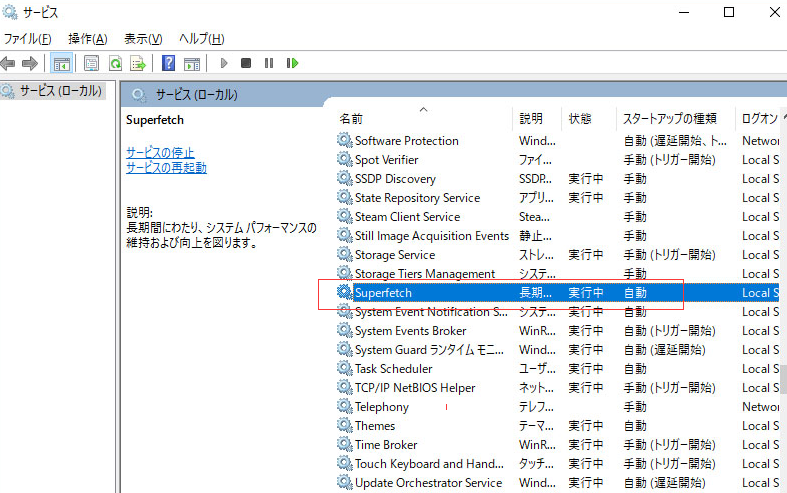The height and width of the screenshot is (493, 787).
Task: Click the gear icon of System Events Broker
Action: [x=345, y=330]
